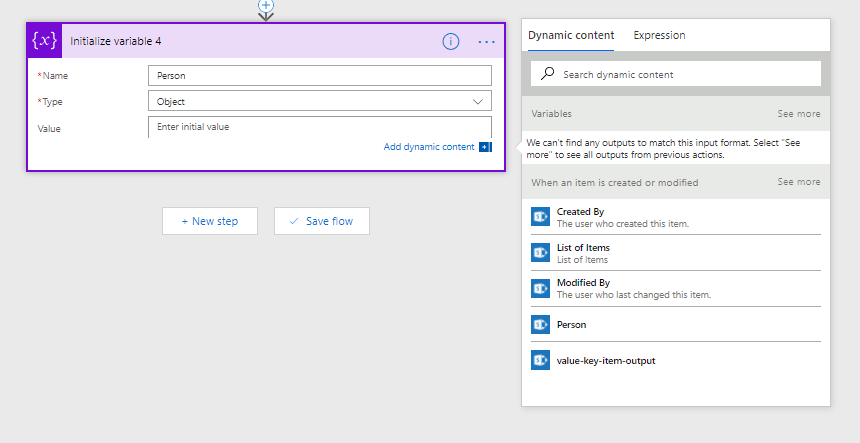This screenshot has height=443, width=860.
Task: Switch to the Expression tab
Action: pyautogui.click(x=659, y=35)
